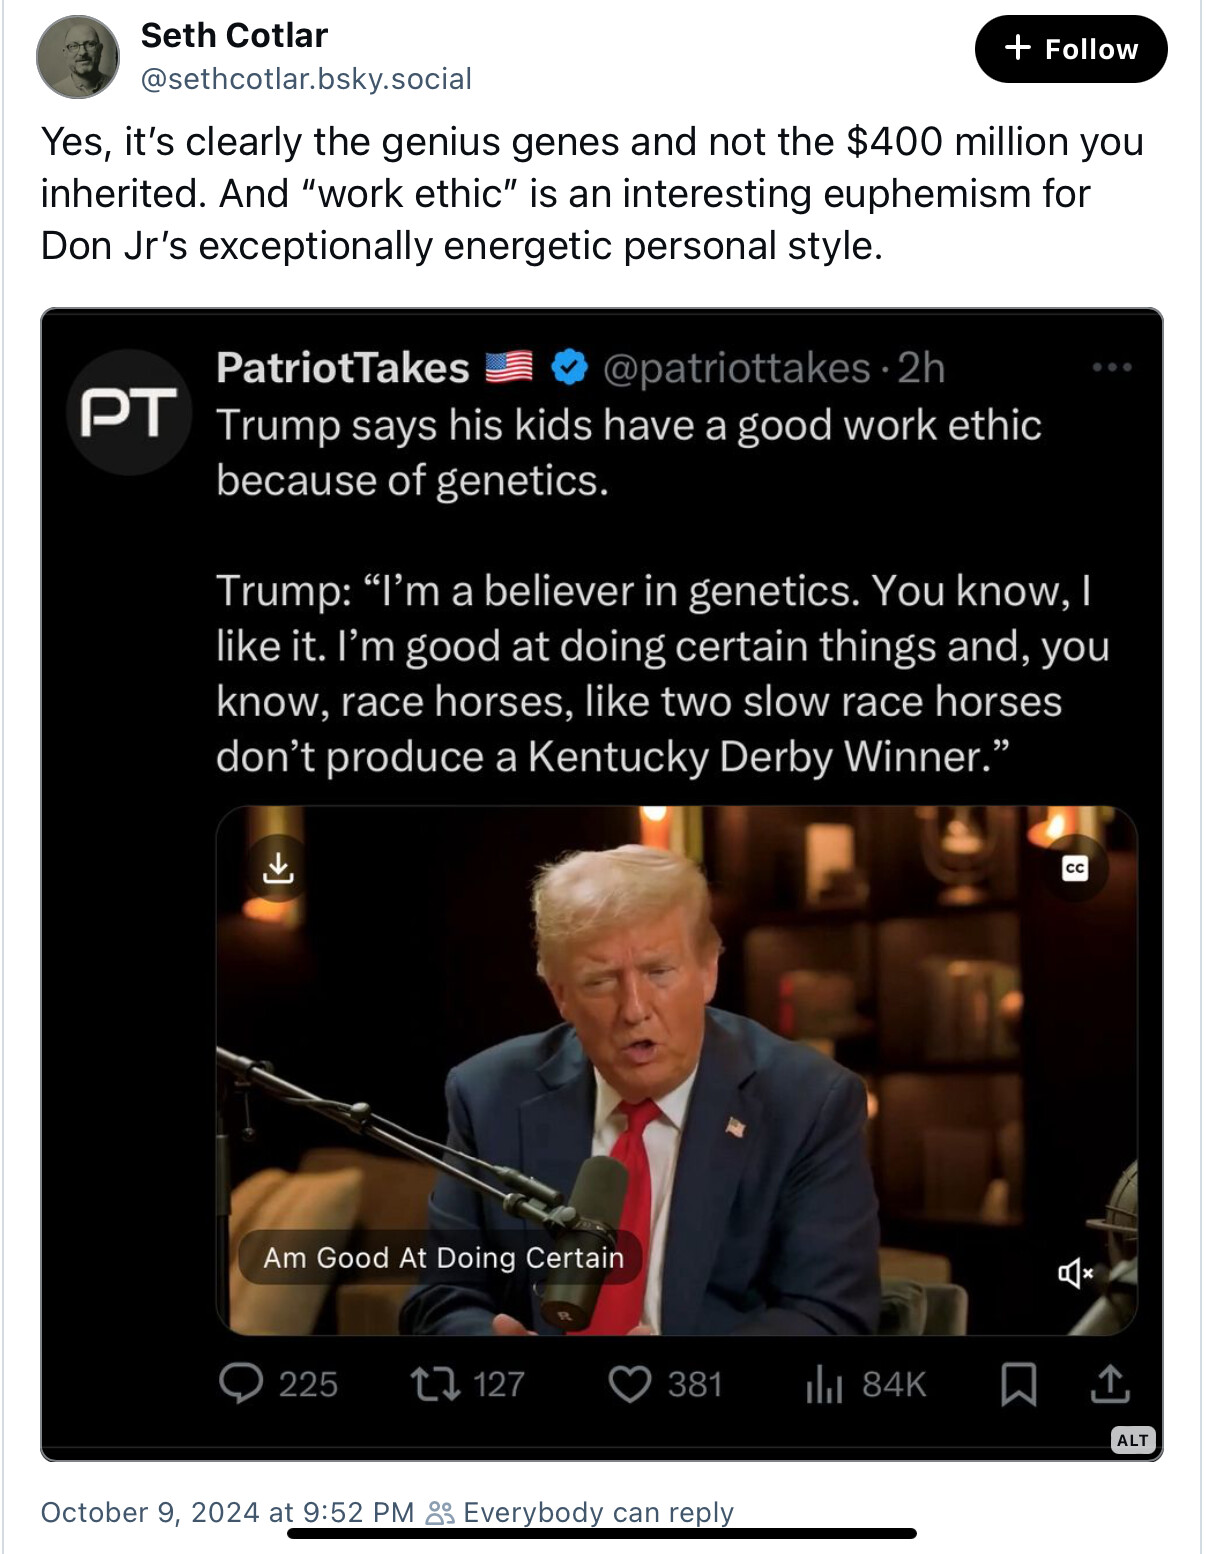Play the Trump interview video thumbnail
The width and height of the screenshot is (1206, 1554).
(676, 1070)
